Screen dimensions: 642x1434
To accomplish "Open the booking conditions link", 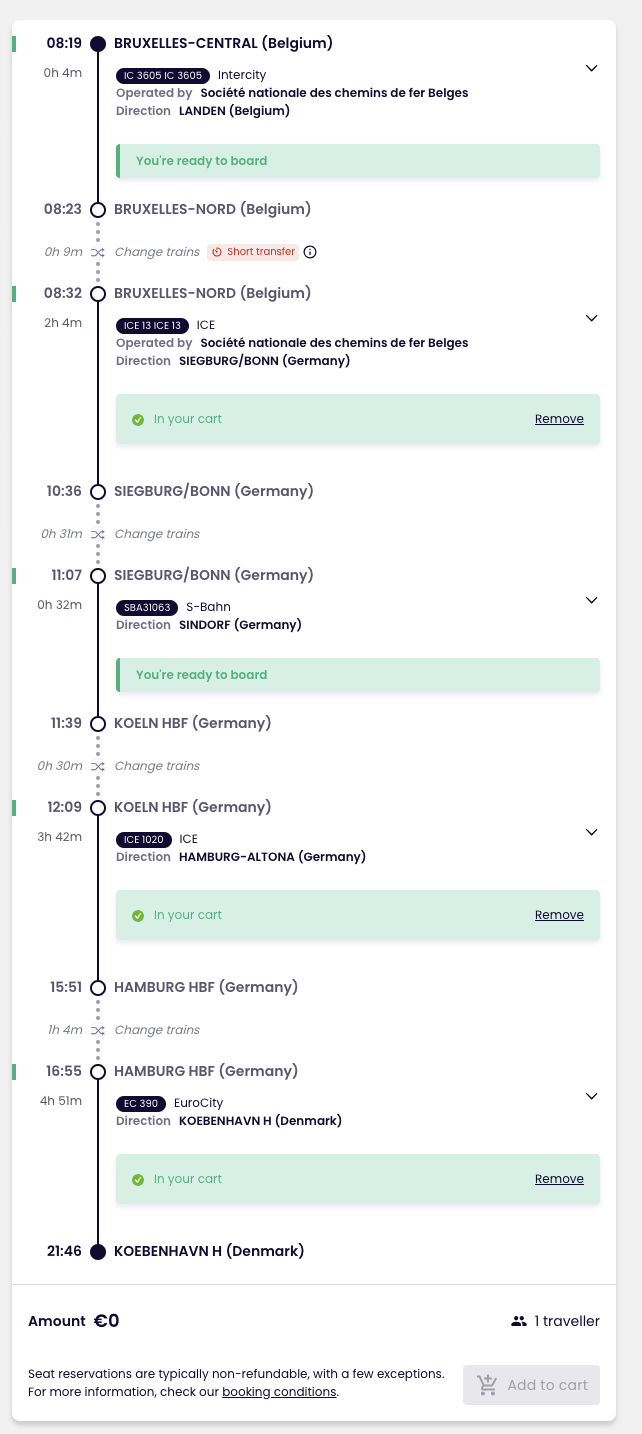I will (x=279, y=1391).
